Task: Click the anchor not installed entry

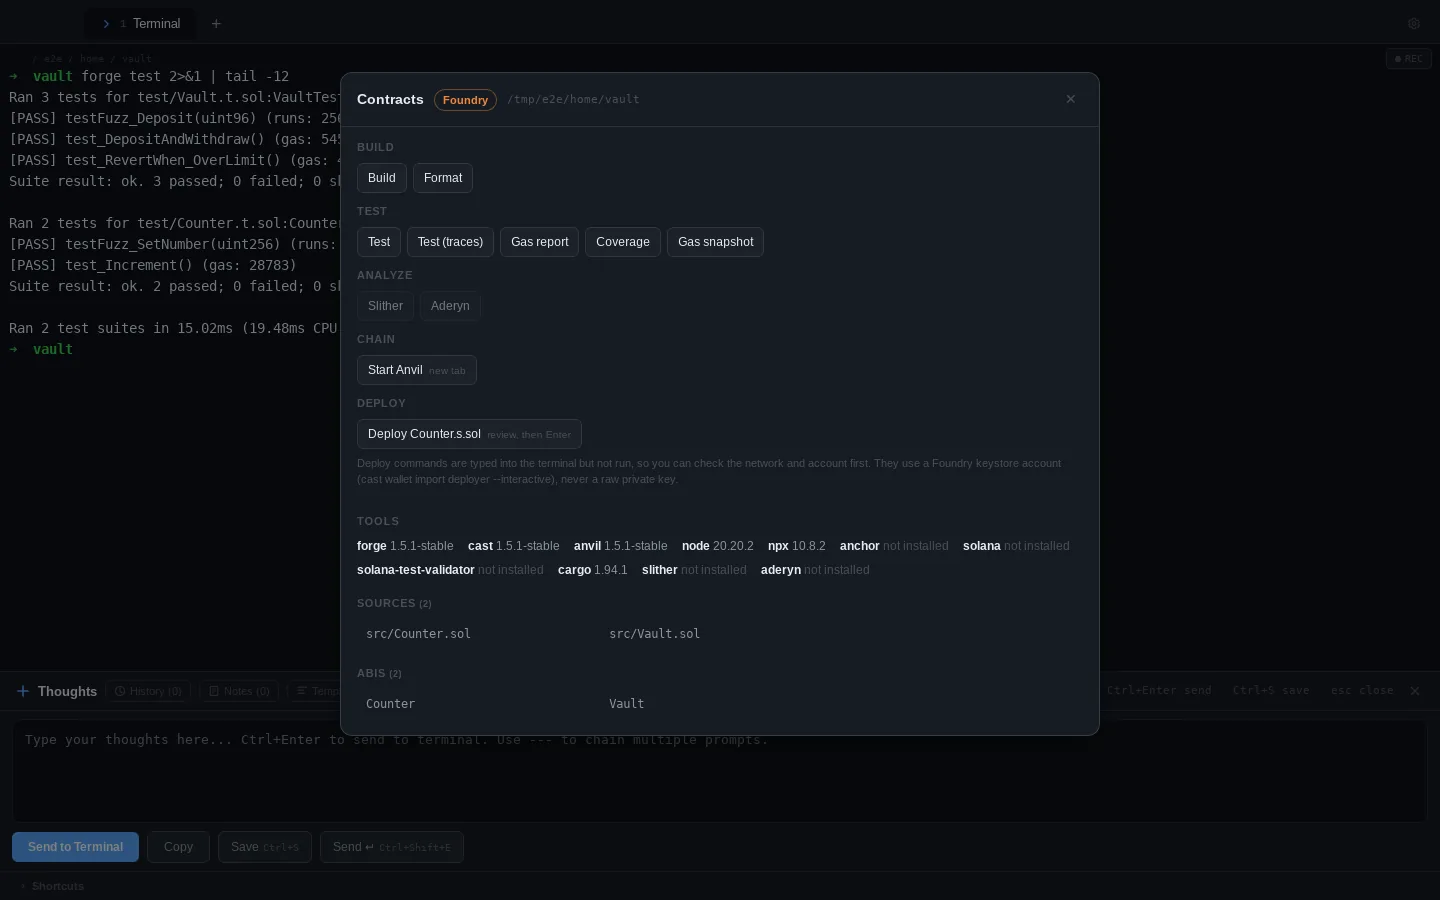Action: [894, 546]
